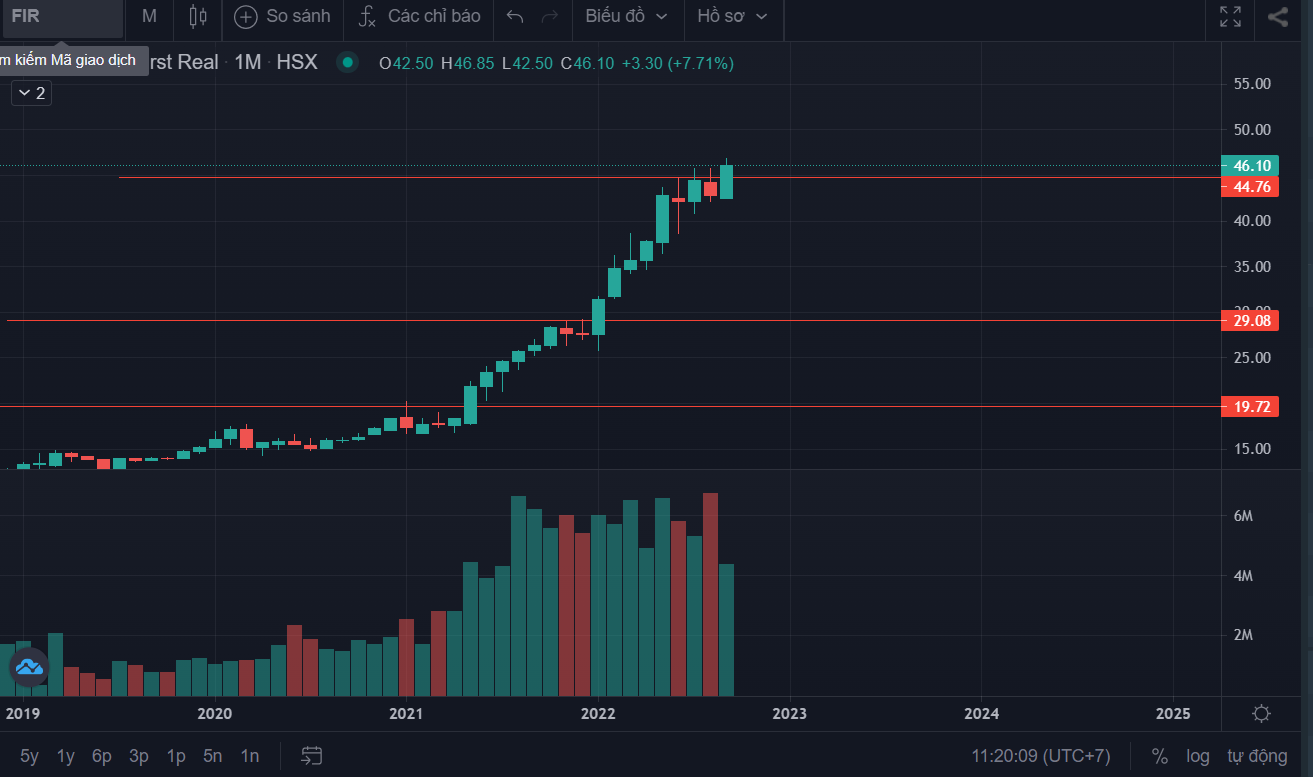
Task: Expand the collapsed indicators legend showing 2
Action: coord(32,93)
